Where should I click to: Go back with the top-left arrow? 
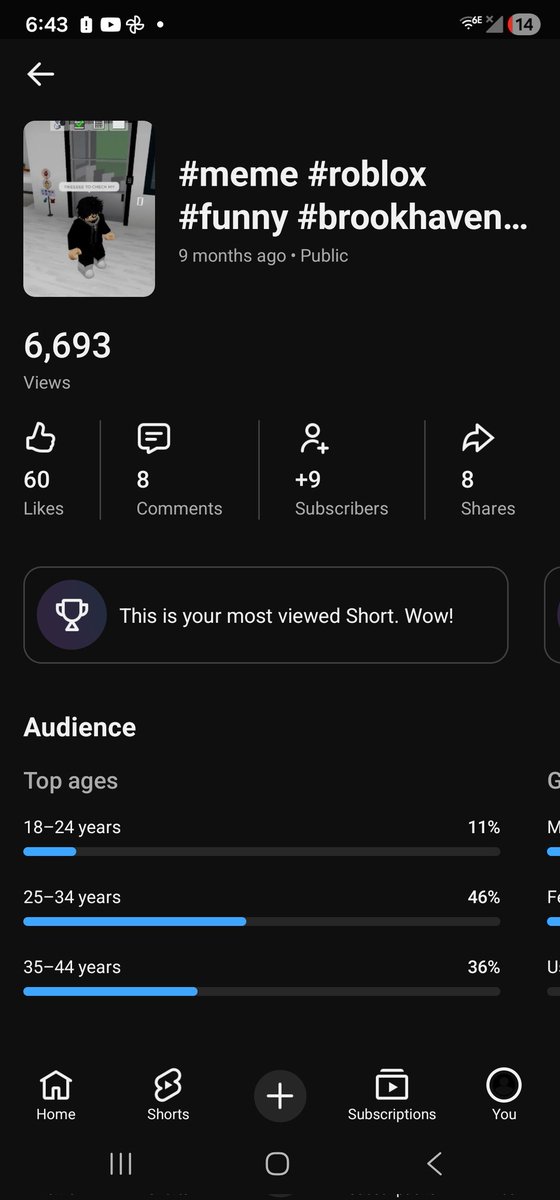[40, 73]
